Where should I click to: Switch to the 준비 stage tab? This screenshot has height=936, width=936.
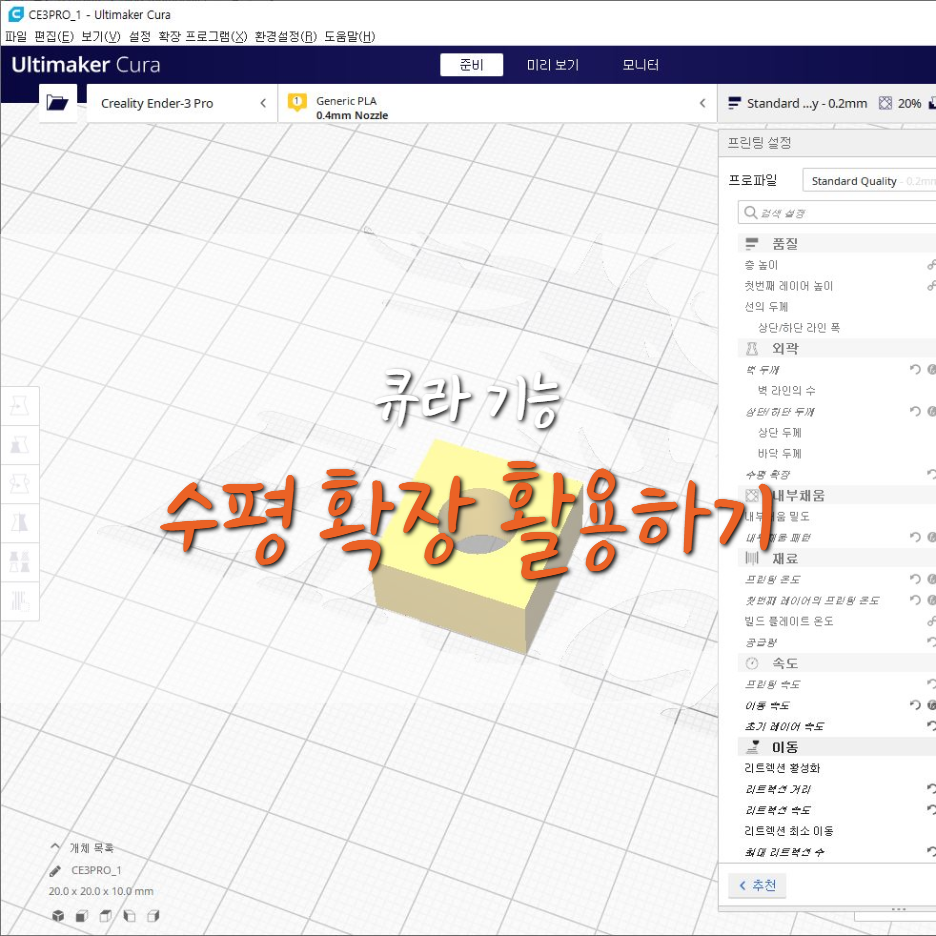click(472, 65)
